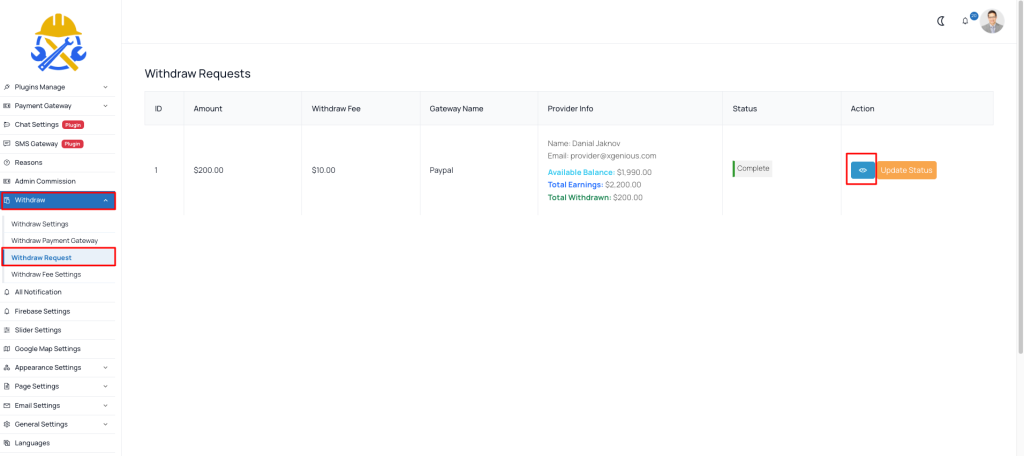Open Firebase Settings label

pos(42,312)
